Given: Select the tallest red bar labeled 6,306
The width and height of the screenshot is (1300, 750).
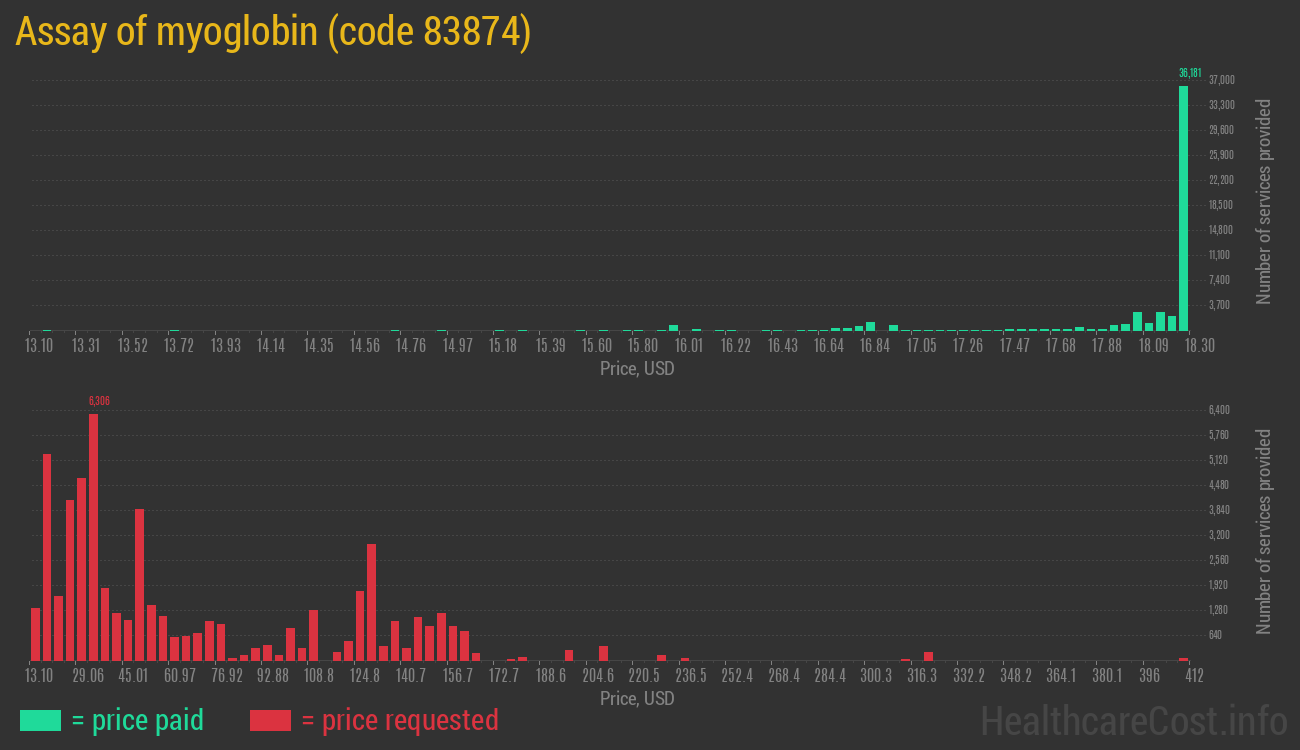Looking at the screenshot, I should pyautogui.click(x=93, y=537).
